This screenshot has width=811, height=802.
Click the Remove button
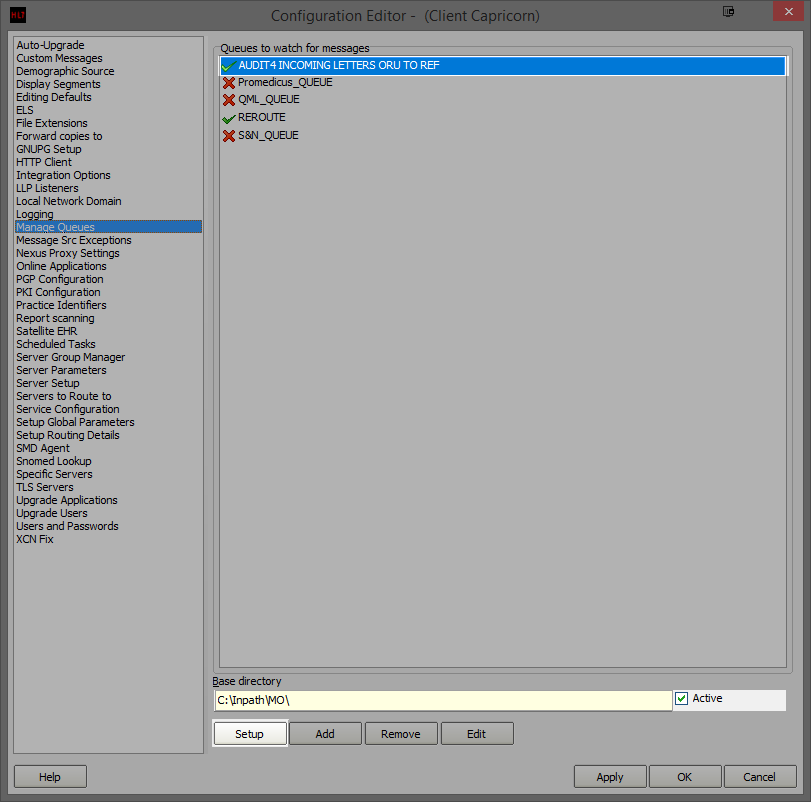coord(401,734)
